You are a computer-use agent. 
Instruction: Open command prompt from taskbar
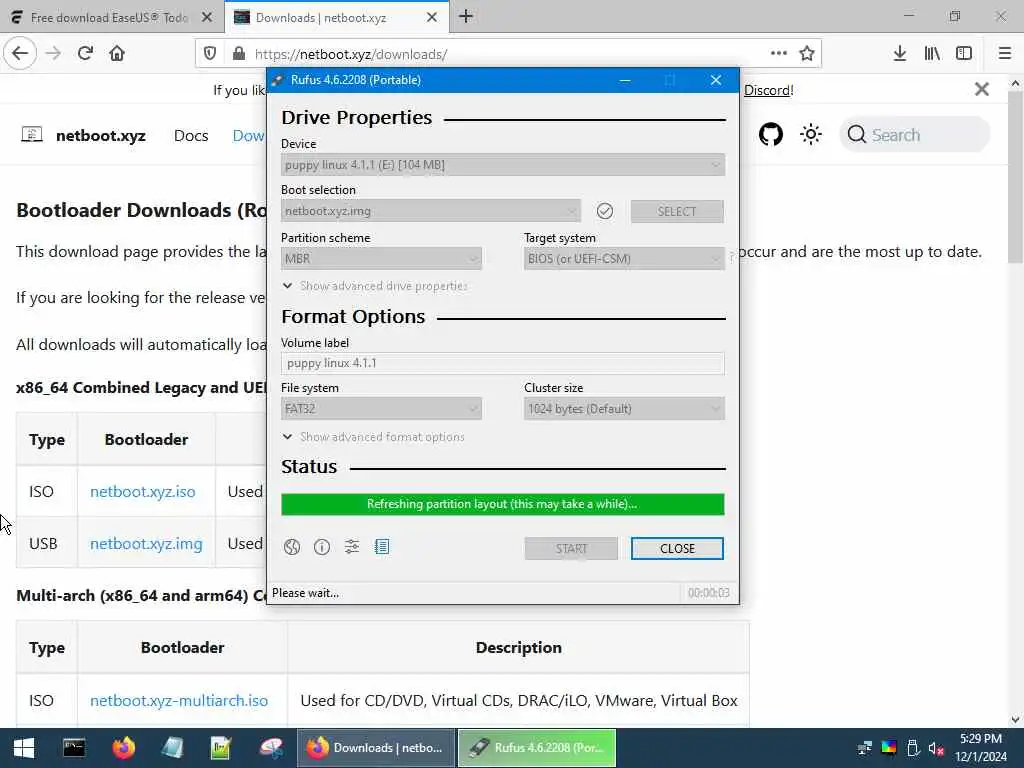pyautogui.click(x=74, y=748)
